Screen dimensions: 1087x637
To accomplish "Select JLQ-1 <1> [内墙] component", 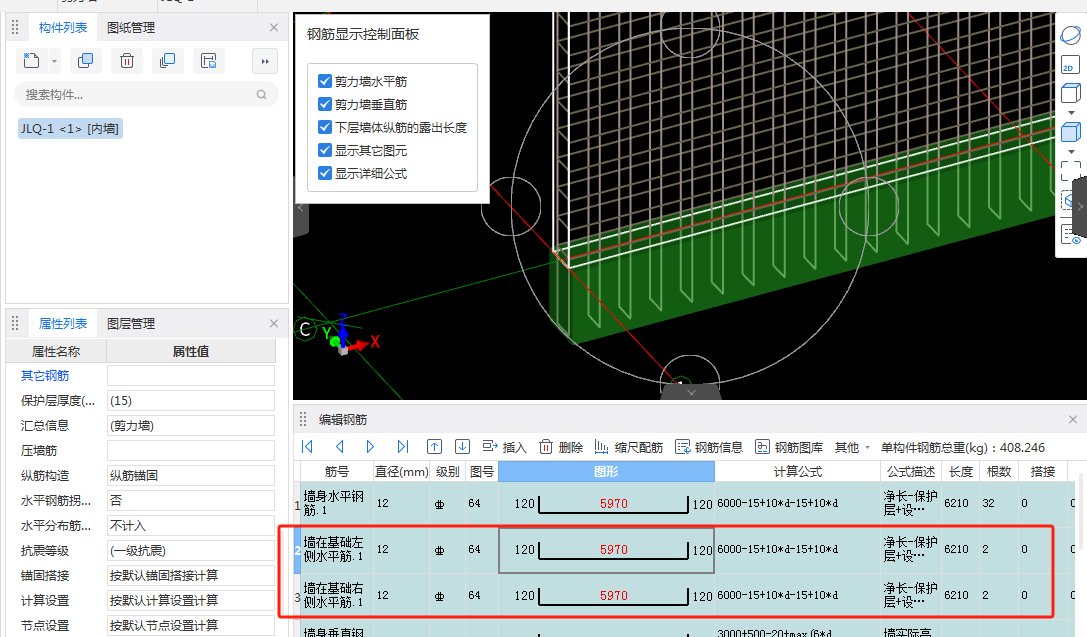I will [x=70, y=128].
